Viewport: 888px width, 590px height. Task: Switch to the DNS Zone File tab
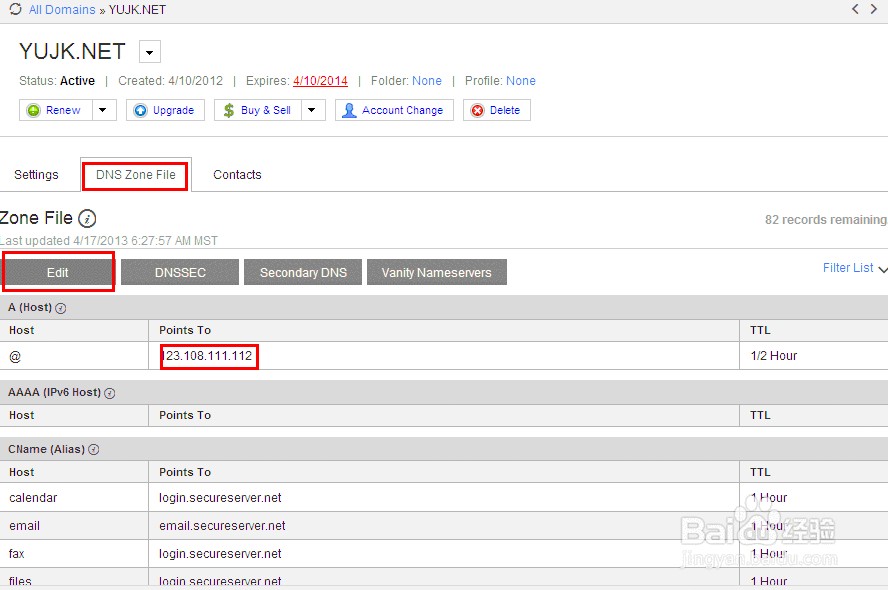coord(135,175)
